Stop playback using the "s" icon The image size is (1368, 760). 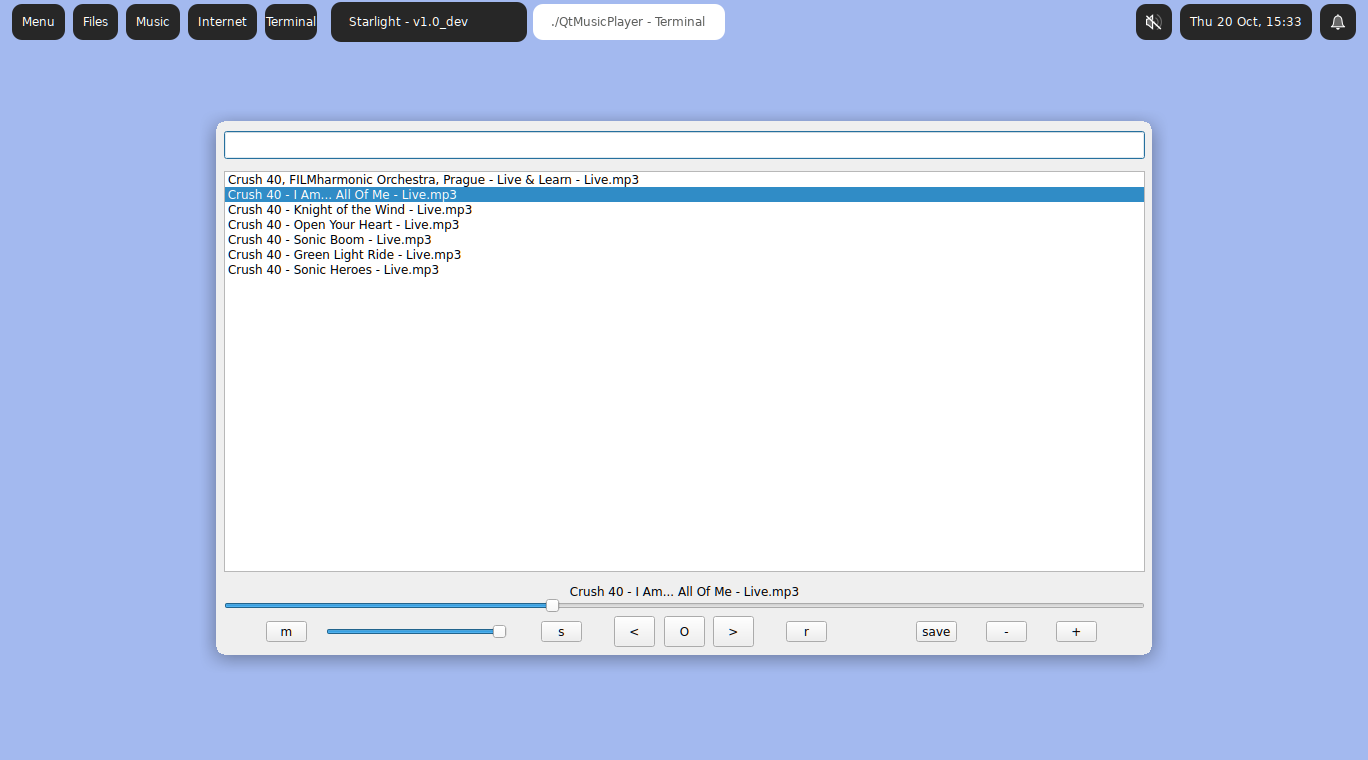(x=561, y=631)
